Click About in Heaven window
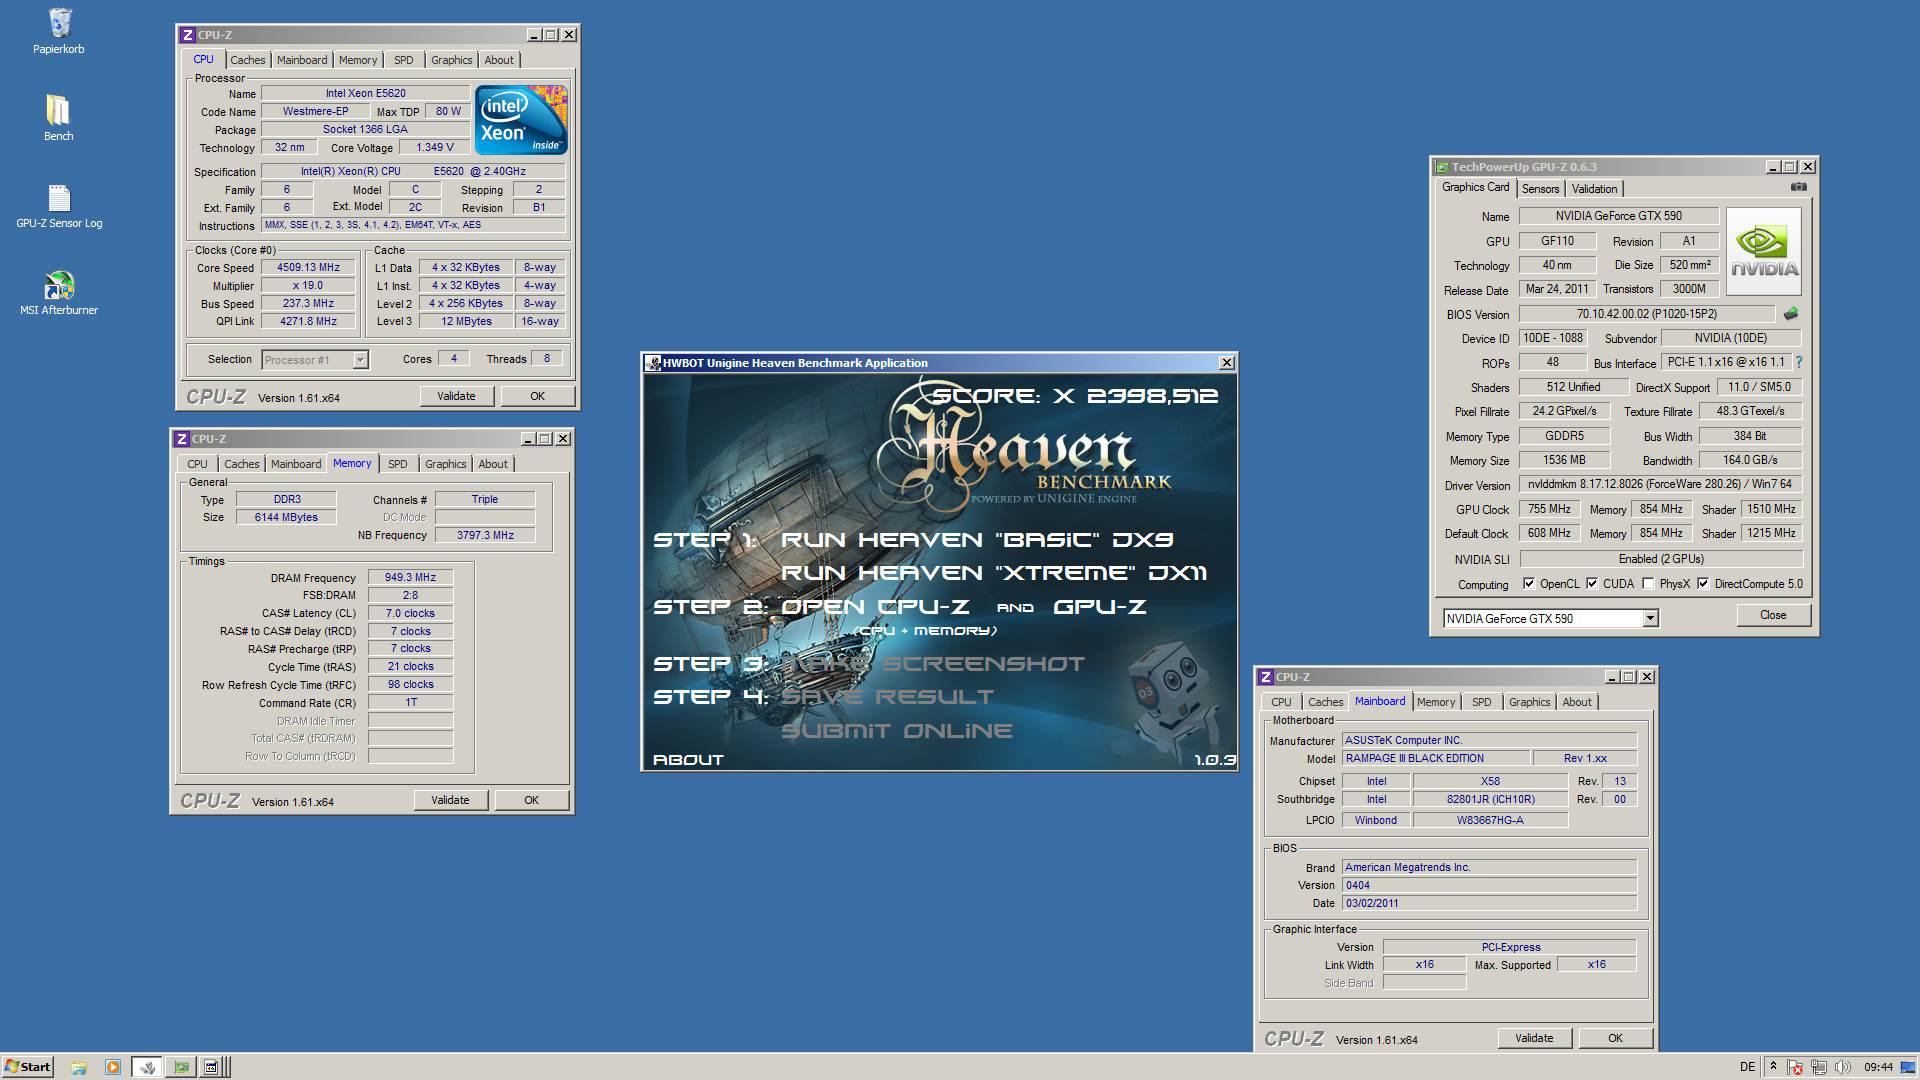The image size is (1920, 1080). click(688, 760)
